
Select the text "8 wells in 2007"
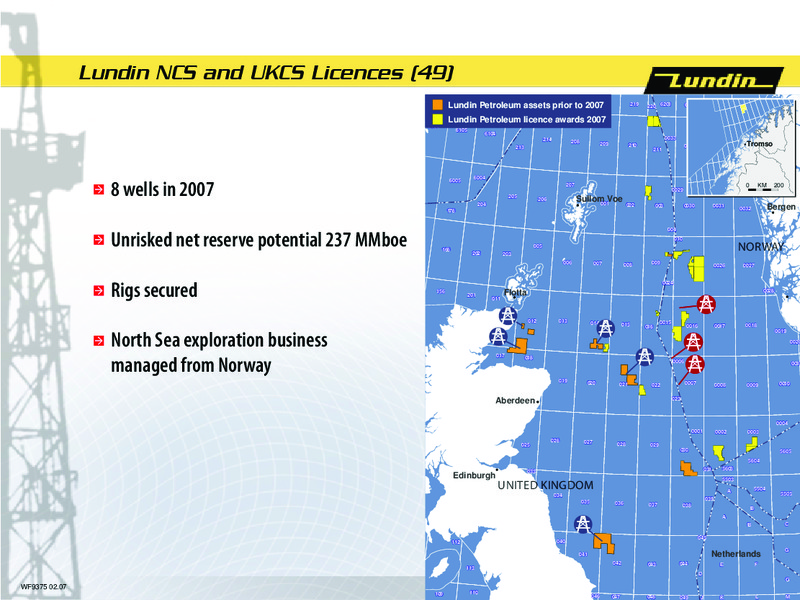pyautogui.click(x=162, y=189)
